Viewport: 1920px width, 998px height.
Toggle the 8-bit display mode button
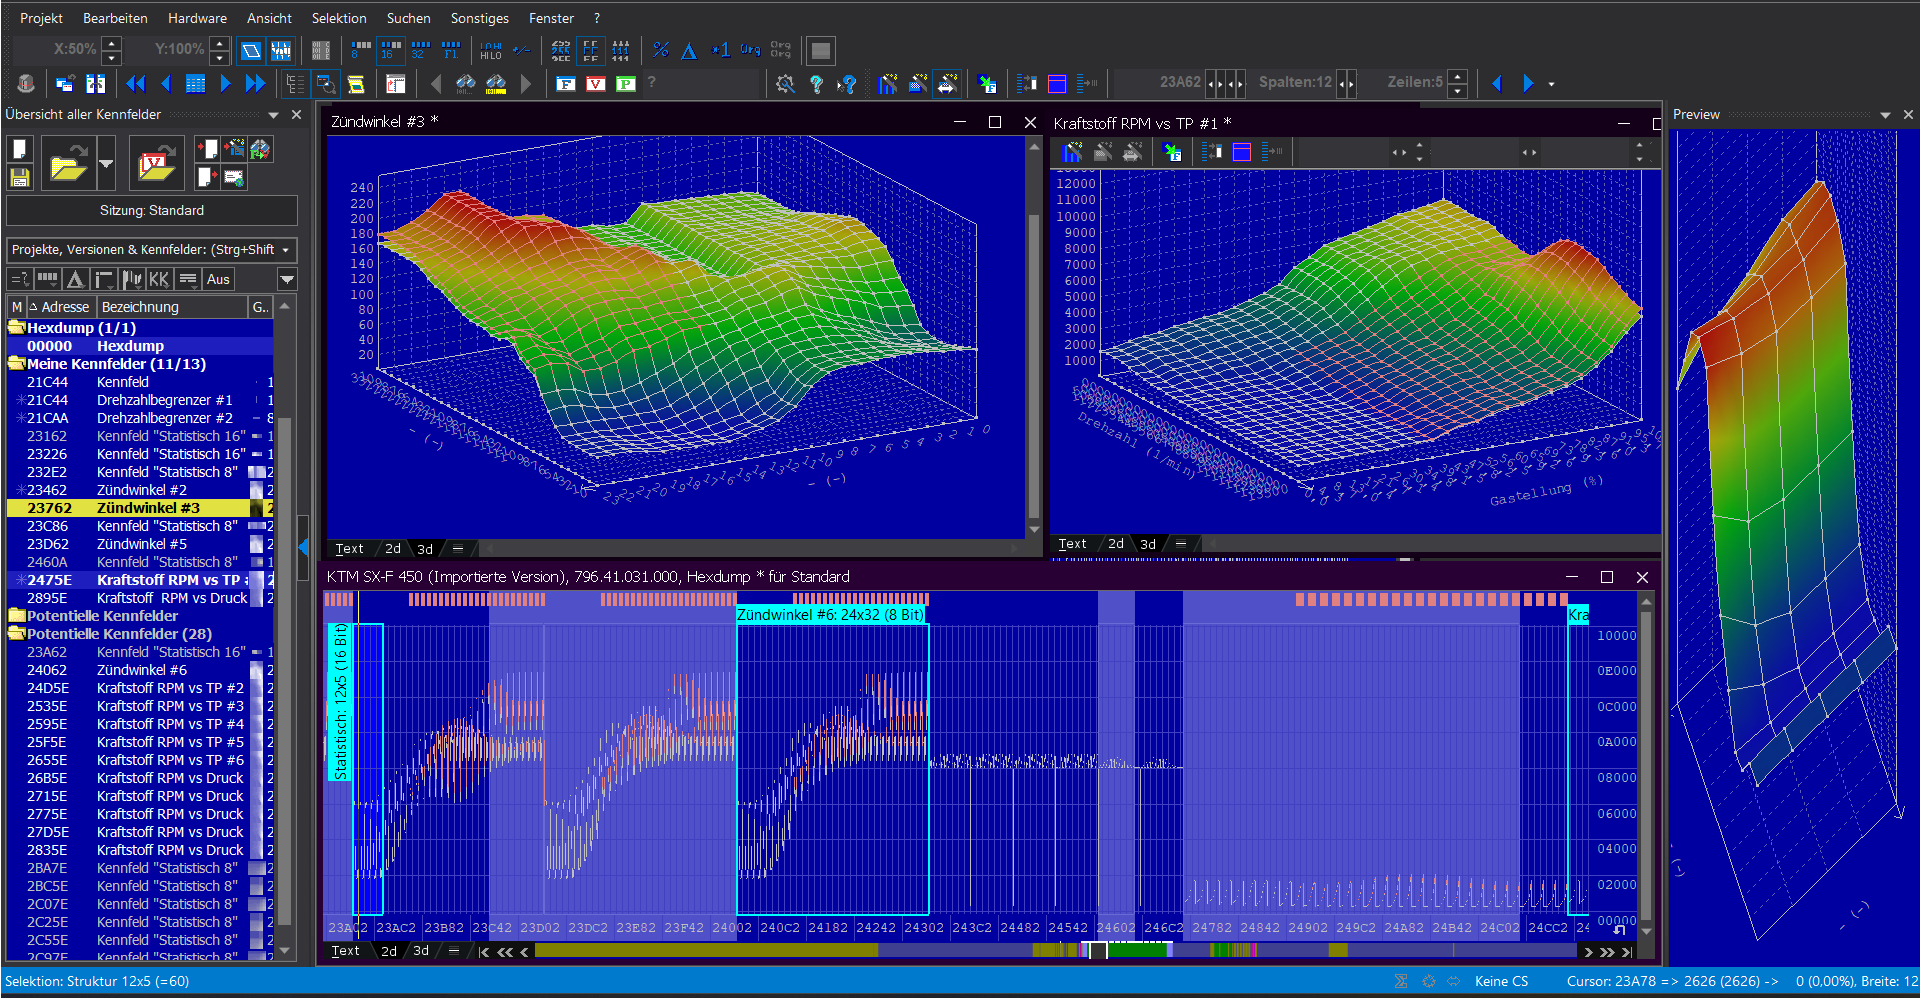point(361,50)
